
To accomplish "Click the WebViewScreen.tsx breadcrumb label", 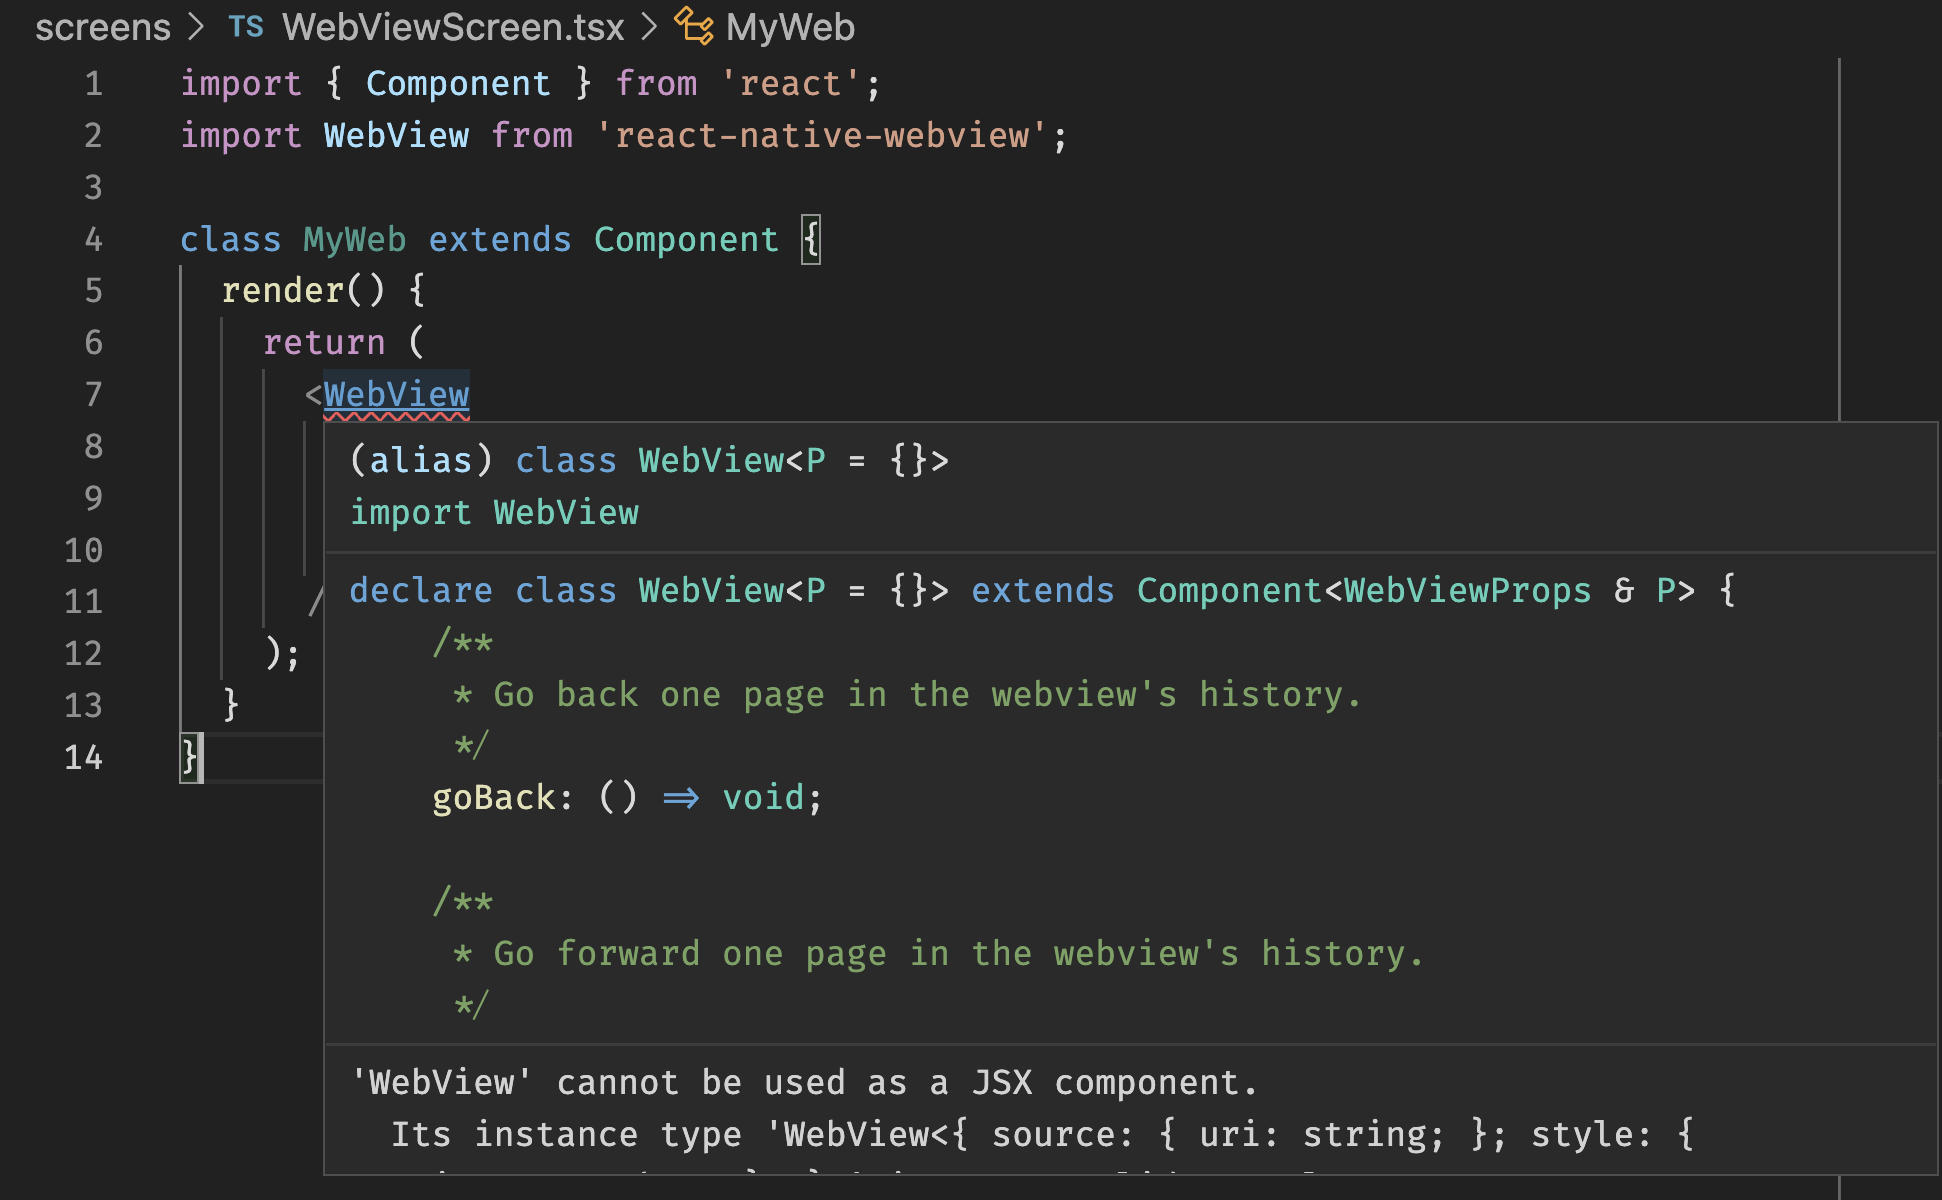I will [x=452, y=27].
